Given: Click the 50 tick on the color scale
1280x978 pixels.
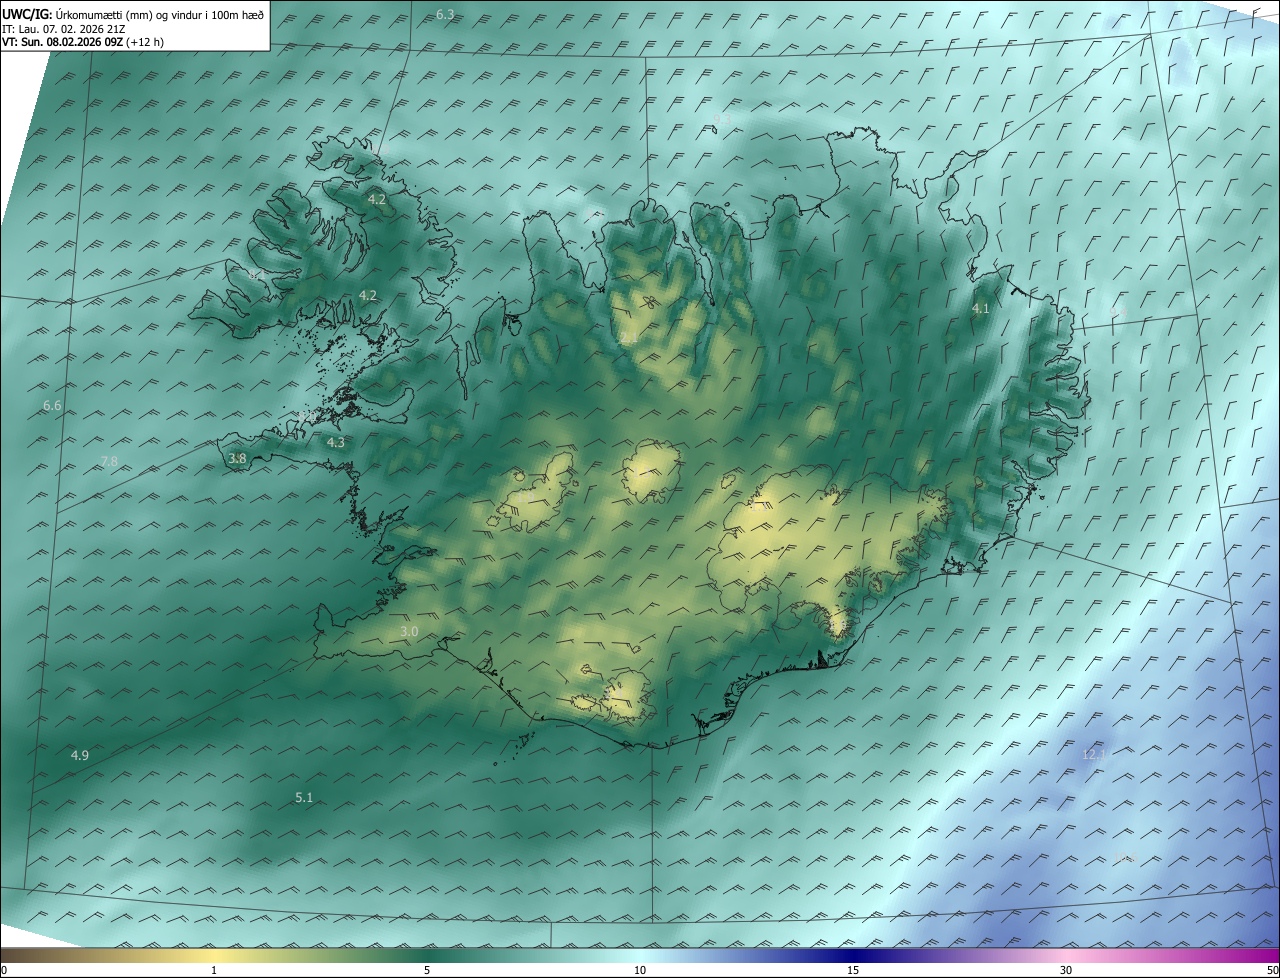Looking at the screenshot, I should (1272, 970).
